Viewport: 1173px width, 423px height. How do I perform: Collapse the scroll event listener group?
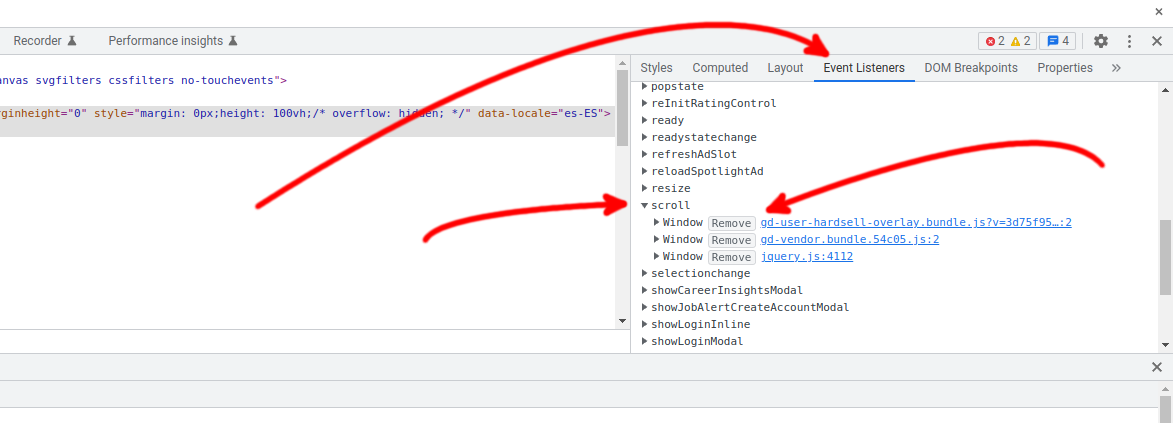(645, 205)
